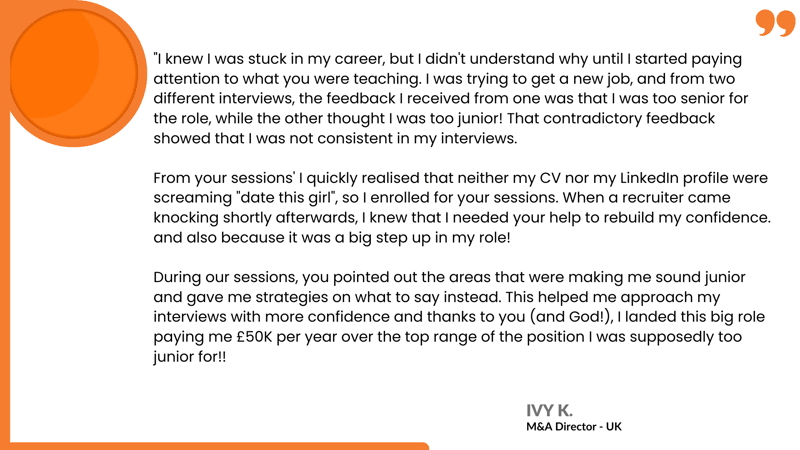Select the name IVY K.

click(x=550, y=410)
